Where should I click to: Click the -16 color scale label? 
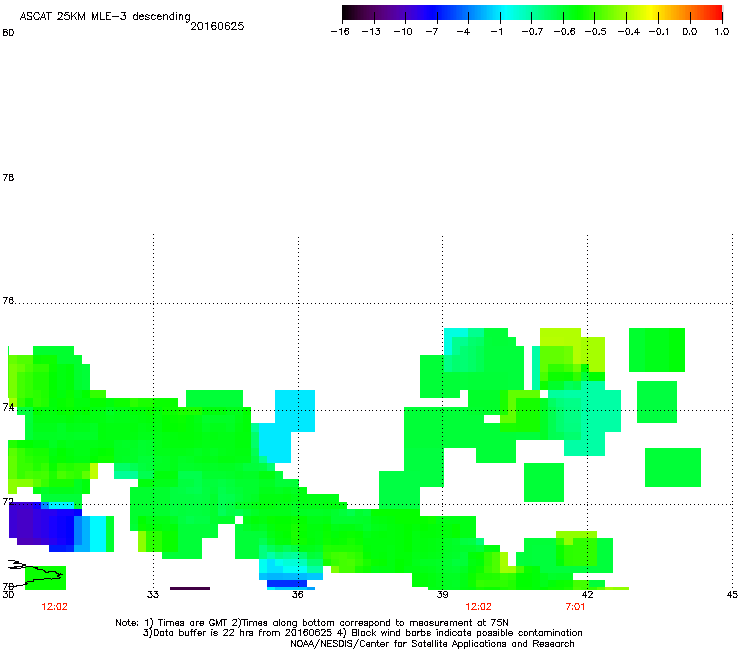(340, 32)
